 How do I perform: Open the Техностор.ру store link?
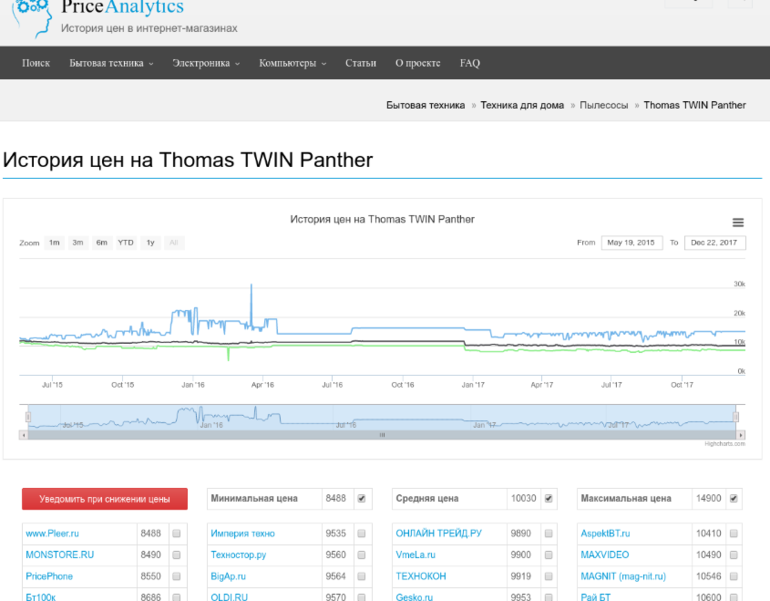tap(238, 555)
